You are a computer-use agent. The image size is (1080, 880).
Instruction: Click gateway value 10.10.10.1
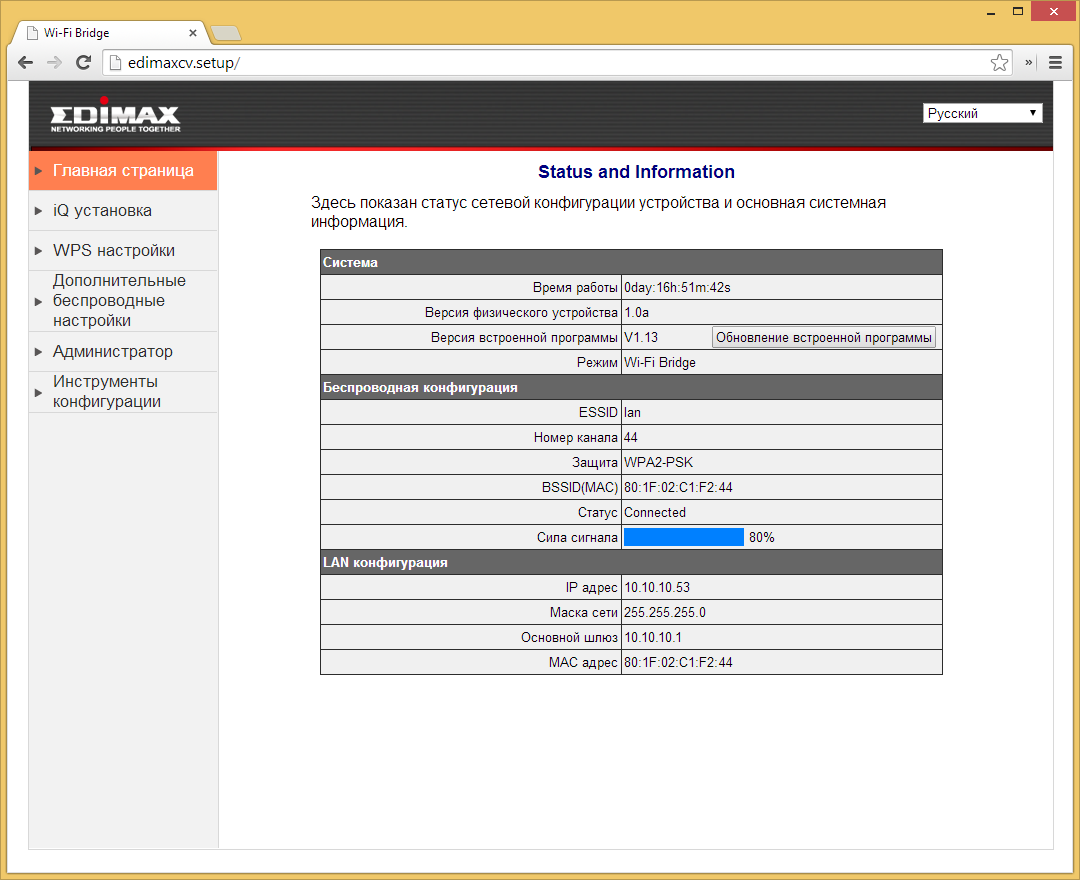click(653, 638)
